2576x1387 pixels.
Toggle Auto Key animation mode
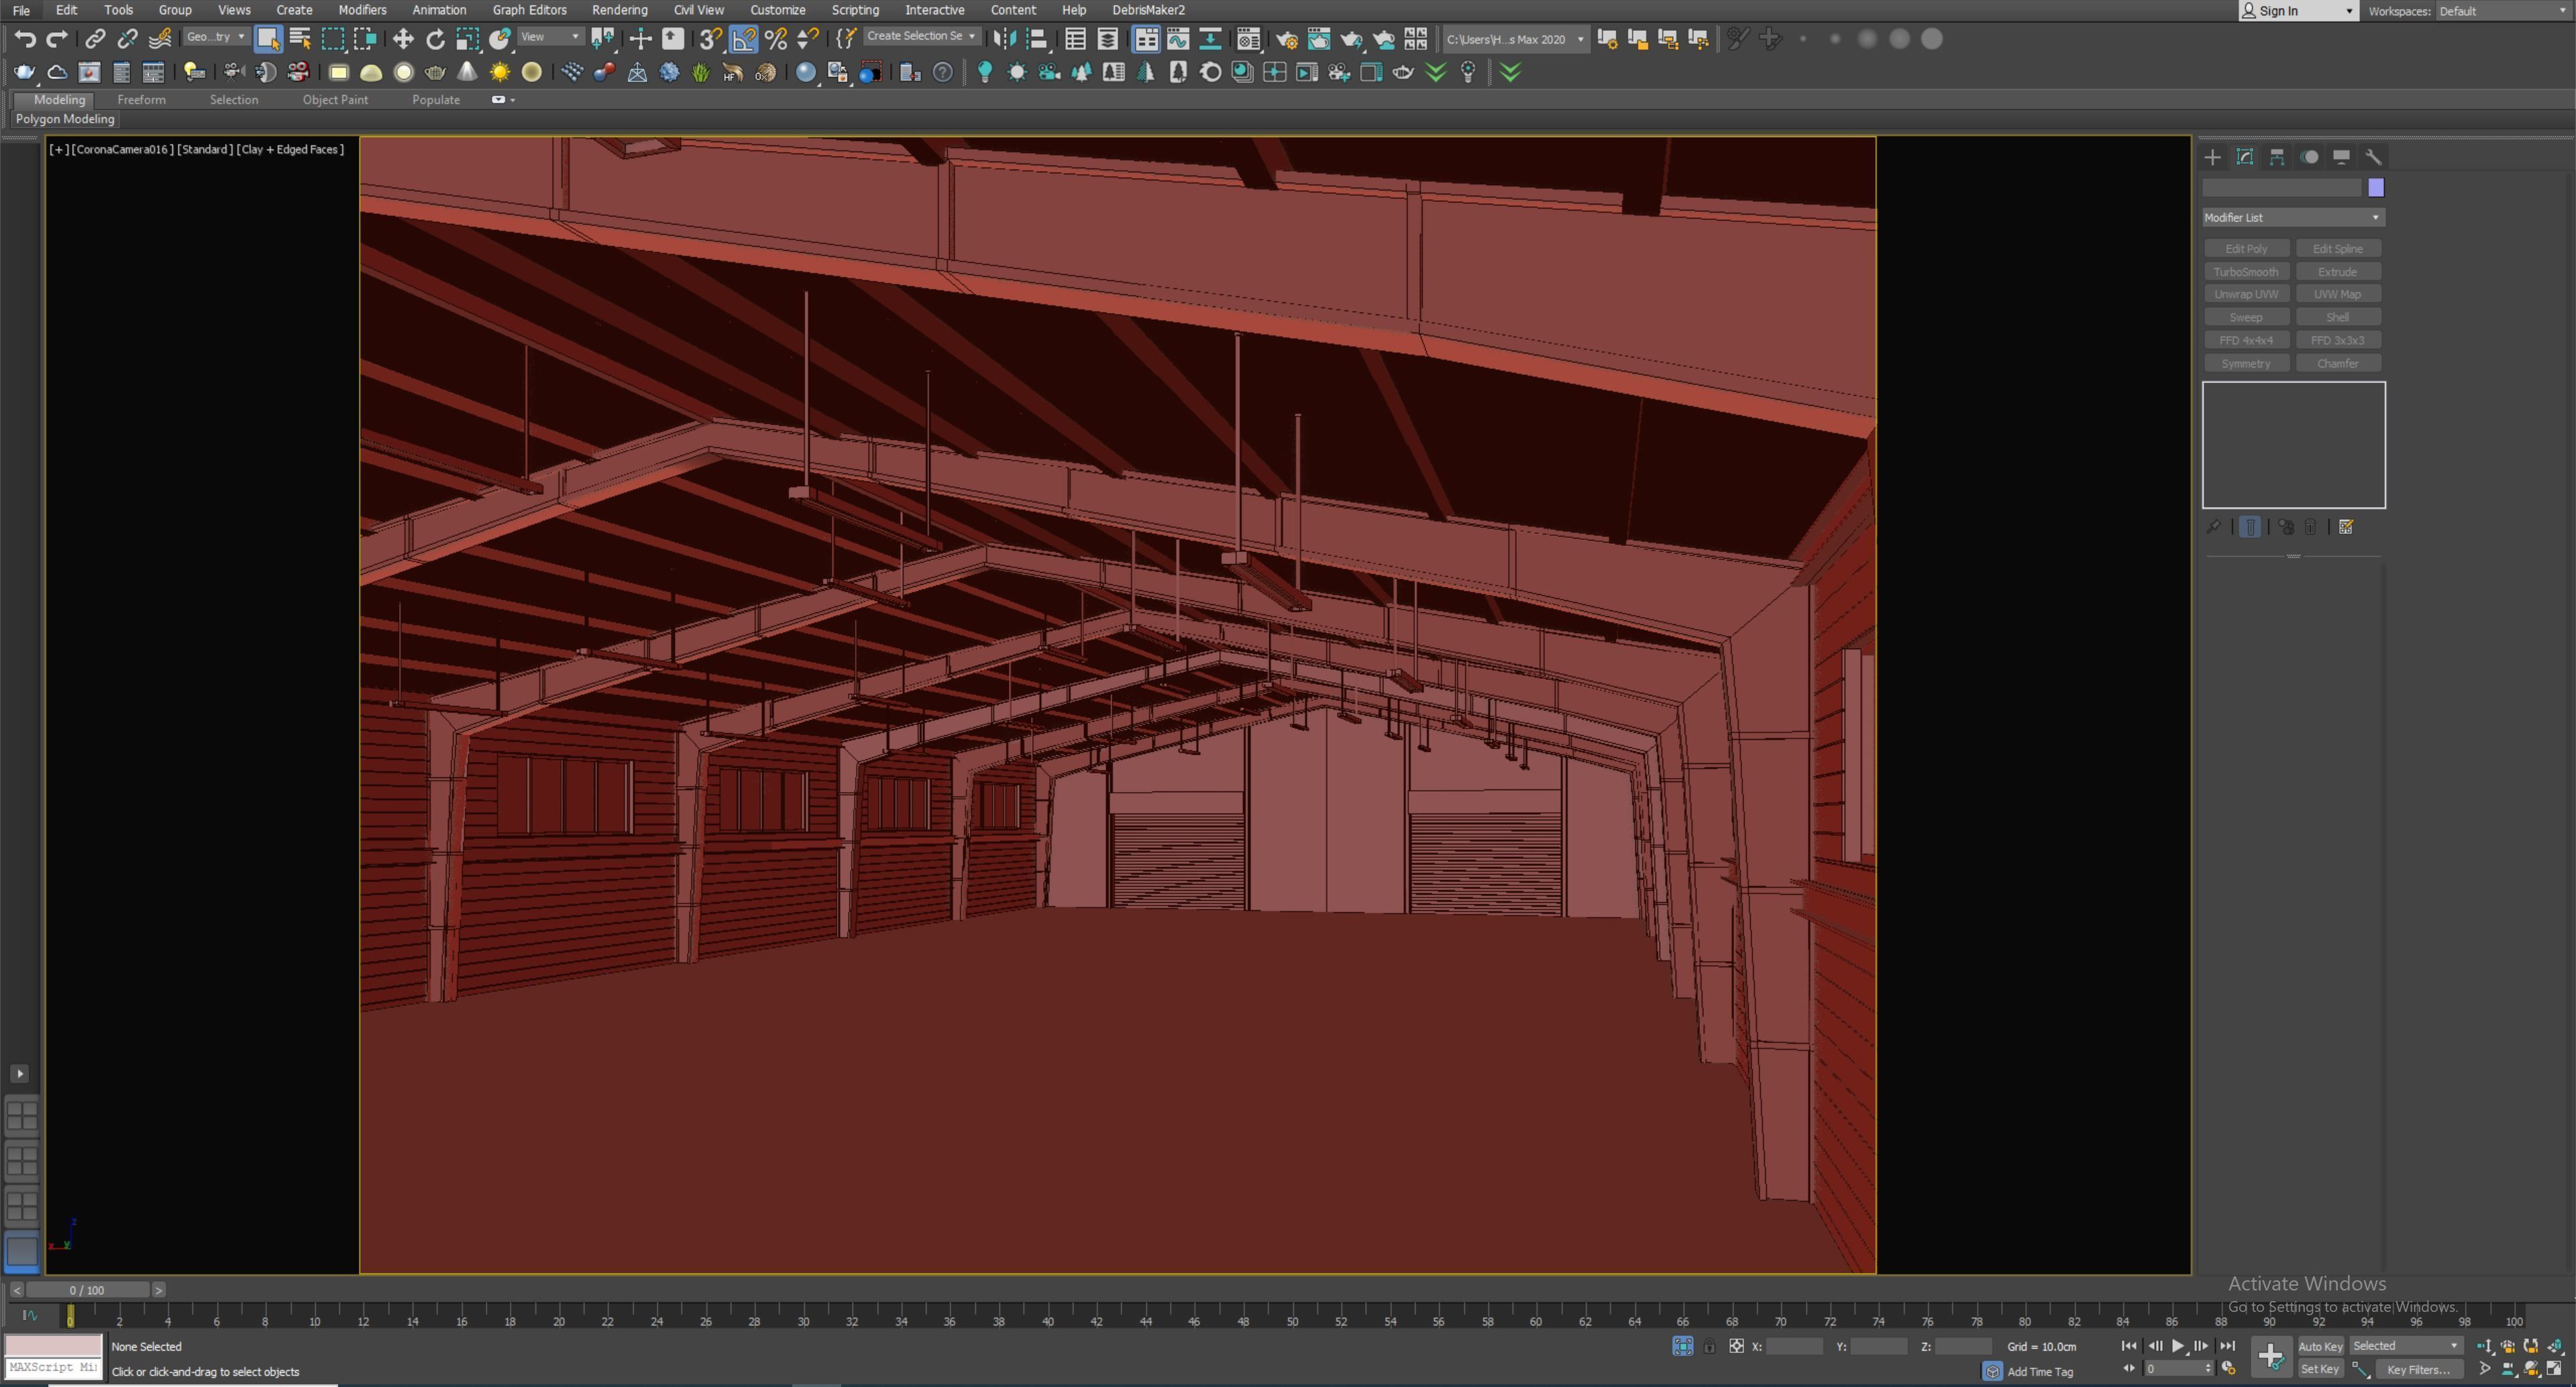click(2320, 1346)
